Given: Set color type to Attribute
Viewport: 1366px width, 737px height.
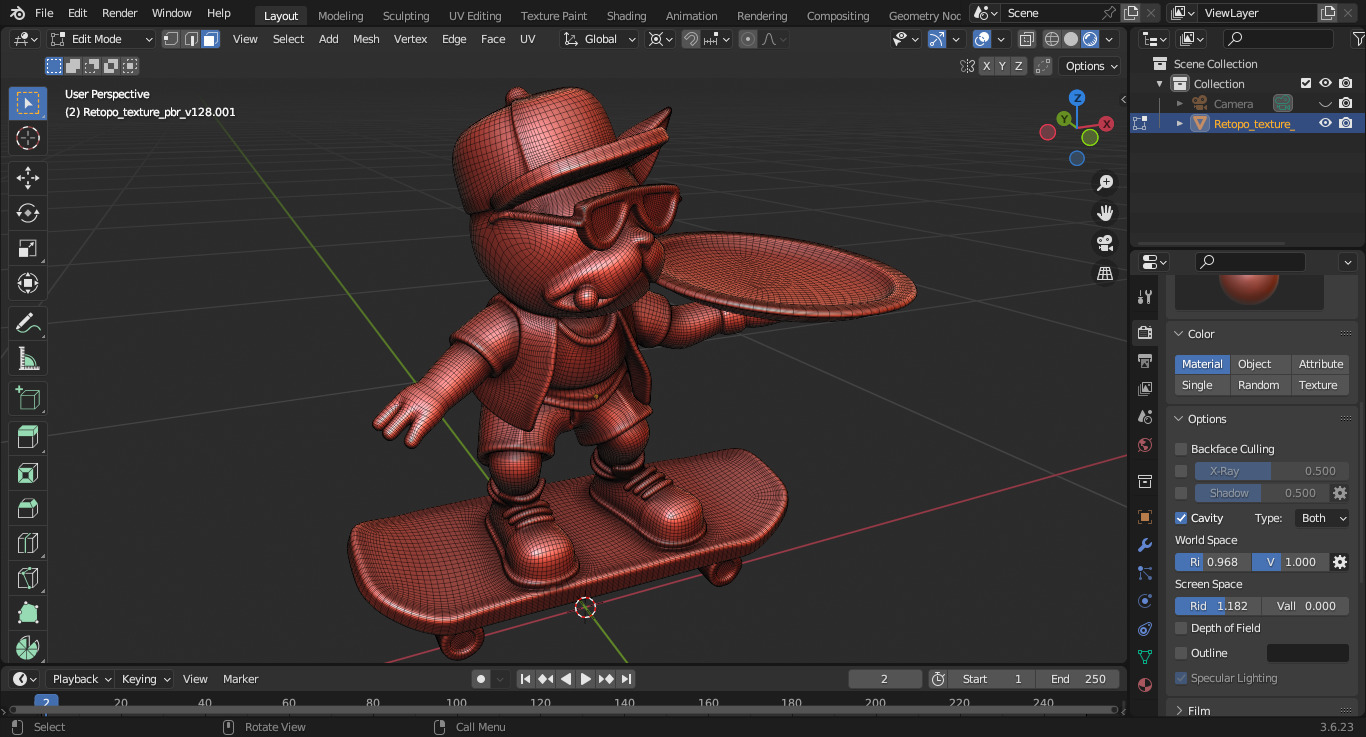Looking at the screenshot, I should point(1320,364).
